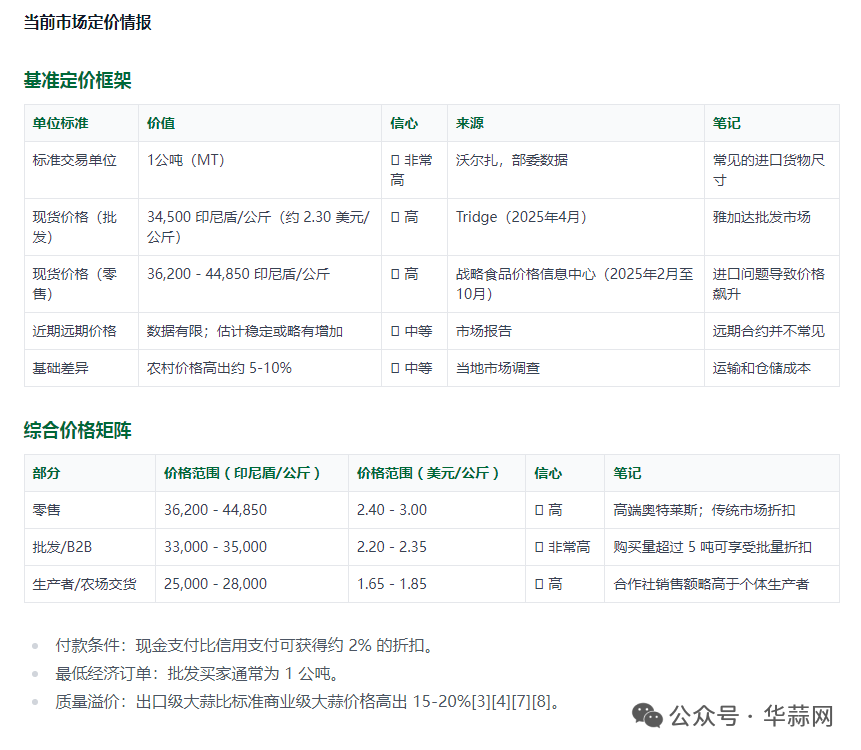Click the confidence icon in the 现货价格（批发）row
Screen dimensions: 861x750
pos(395,217)
